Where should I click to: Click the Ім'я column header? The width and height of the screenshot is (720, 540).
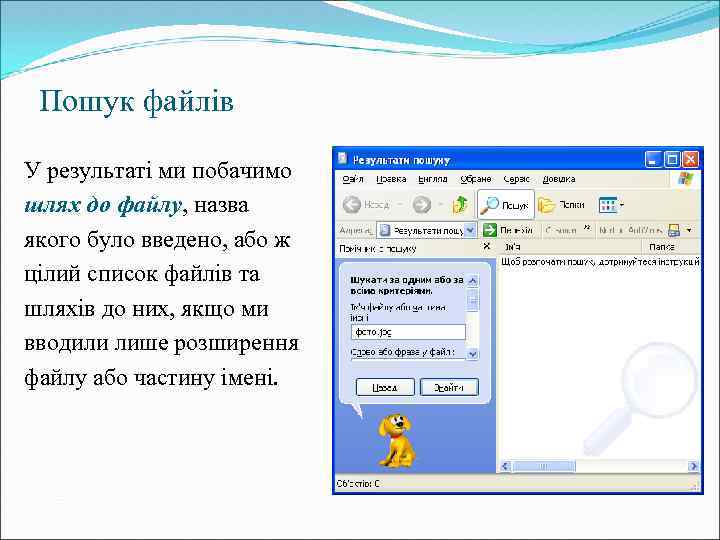(568, 248)
